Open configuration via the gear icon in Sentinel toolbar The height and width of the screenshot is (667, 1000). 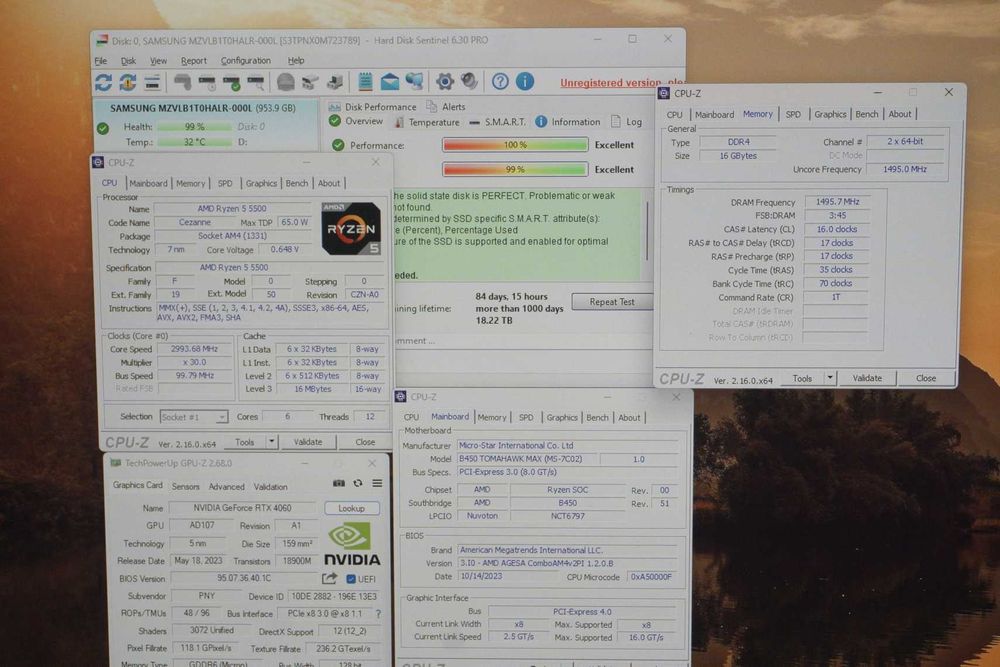click(445, 81)
